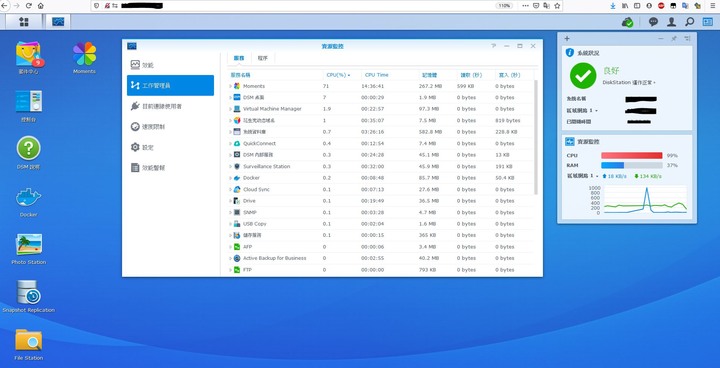Open the DSM search magnifier icon
This screenshot has height=368, width=720.
point(689,22)
